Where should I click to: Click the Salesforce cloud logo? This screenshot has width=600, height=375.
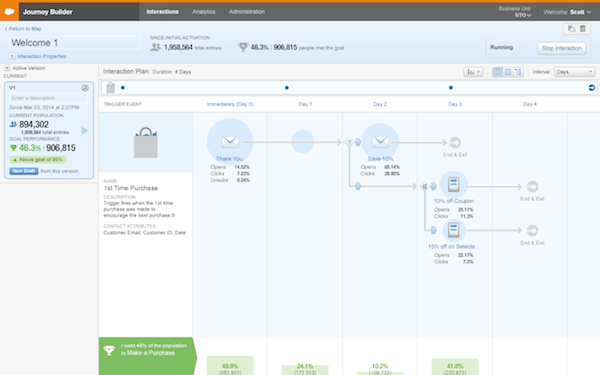[x=9, y=11]
